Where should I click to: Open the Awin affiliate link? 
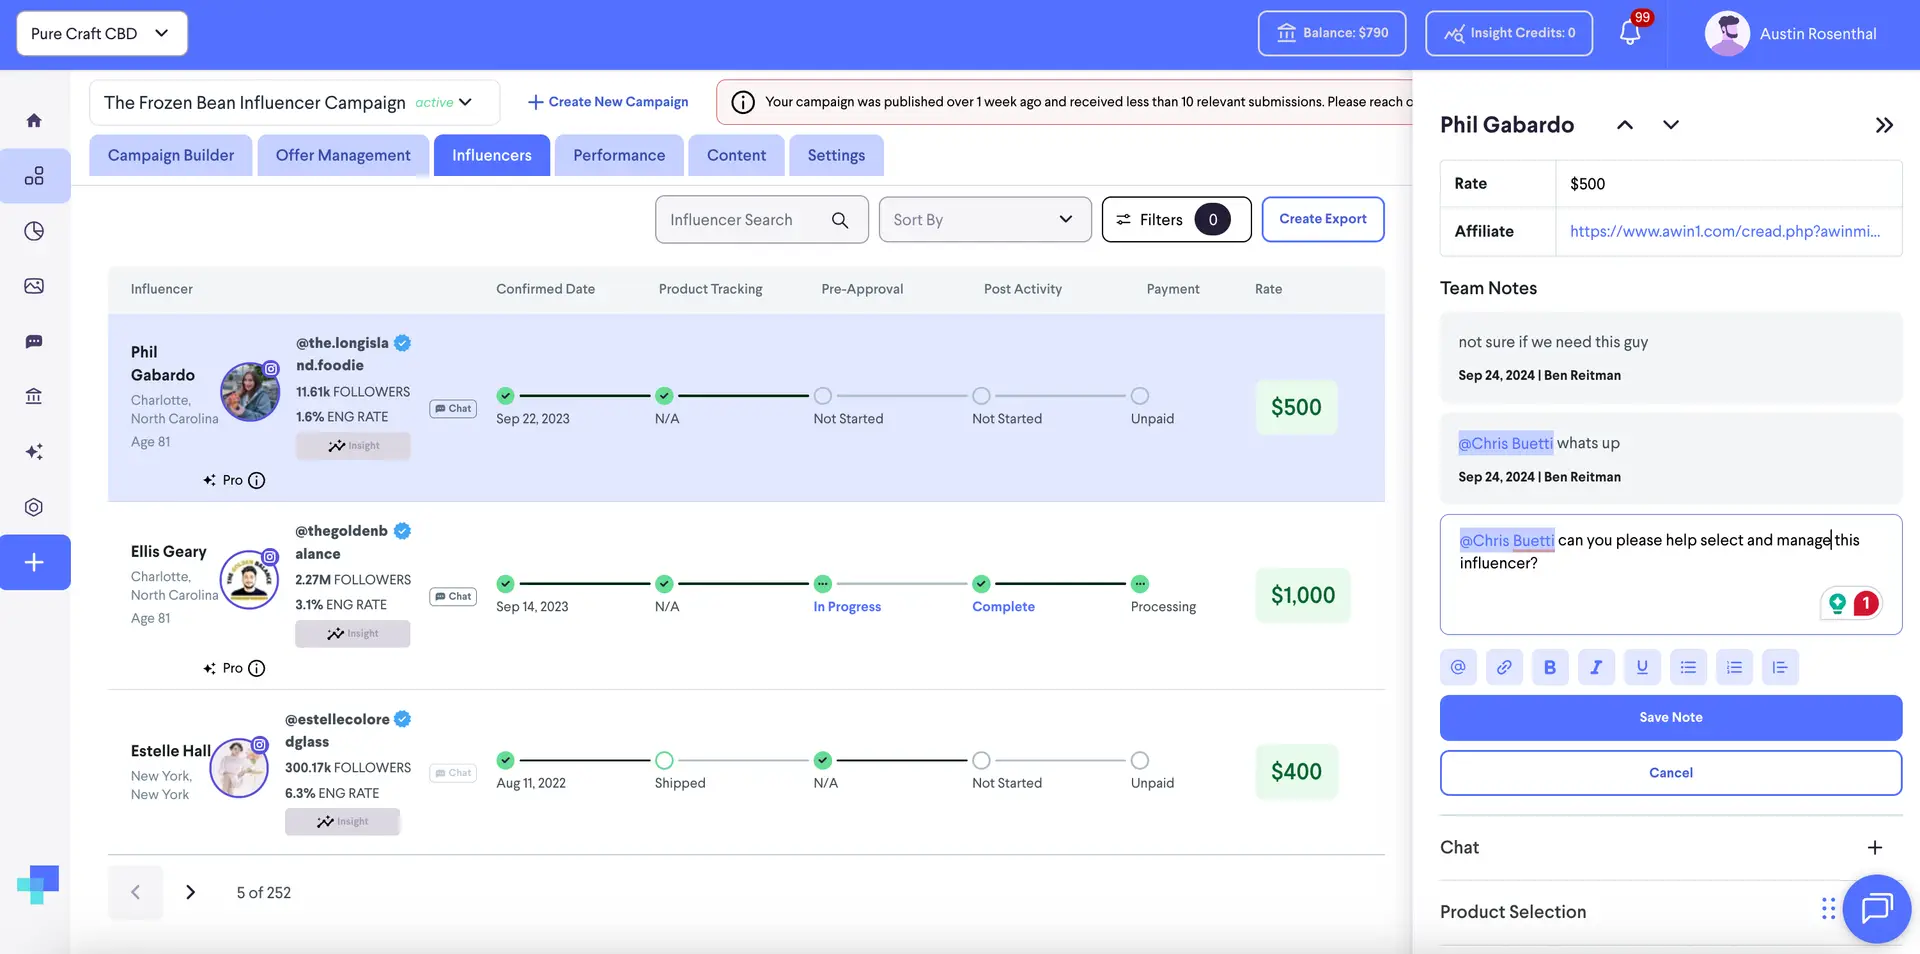[1724, 232]
